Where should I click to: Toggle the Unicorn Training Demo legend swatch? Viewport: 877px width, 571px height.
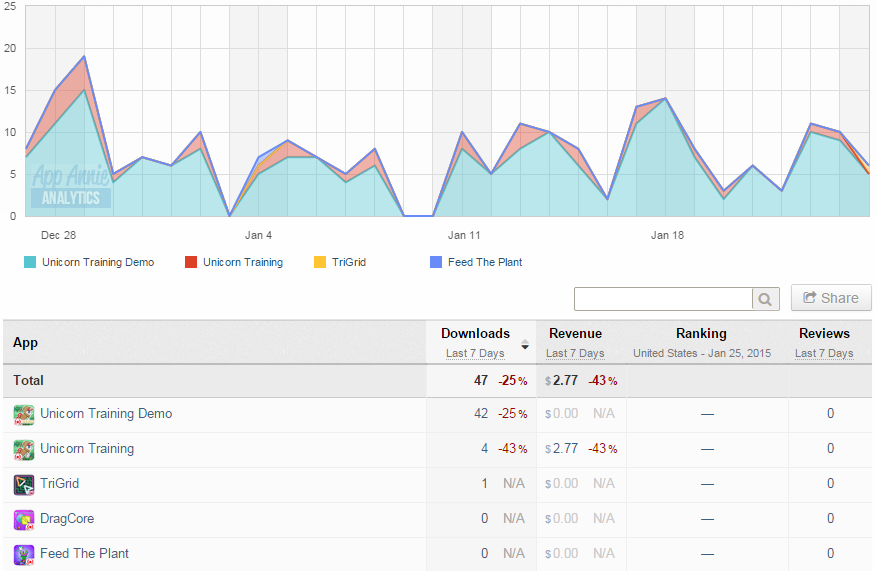pyautogui.click(x=30, y=262)
